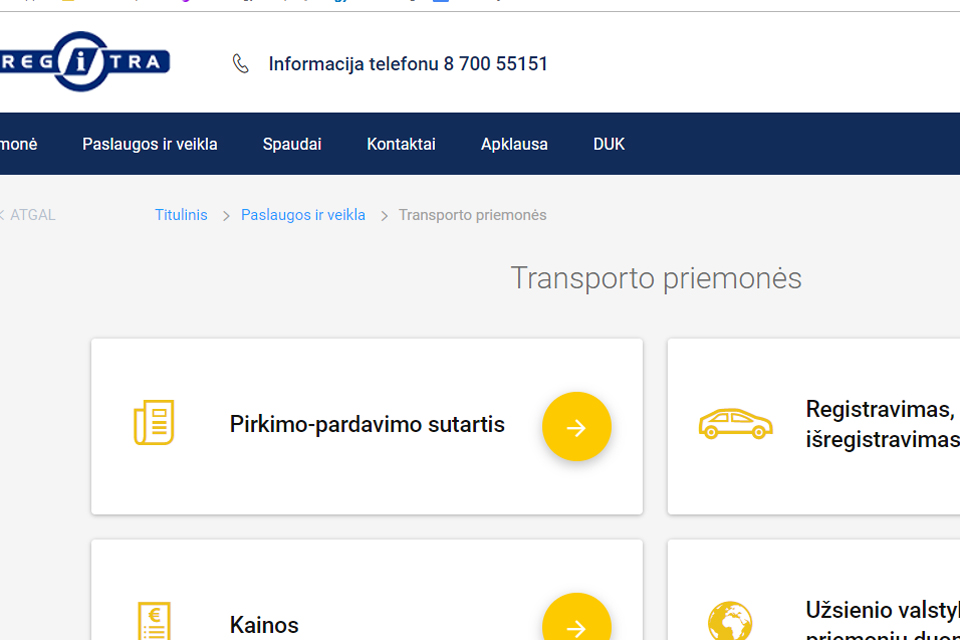The width and height of the screenshot is (960, 640).
Task: Go back using the ATGAL link
Action: click(x=30, y=215)
